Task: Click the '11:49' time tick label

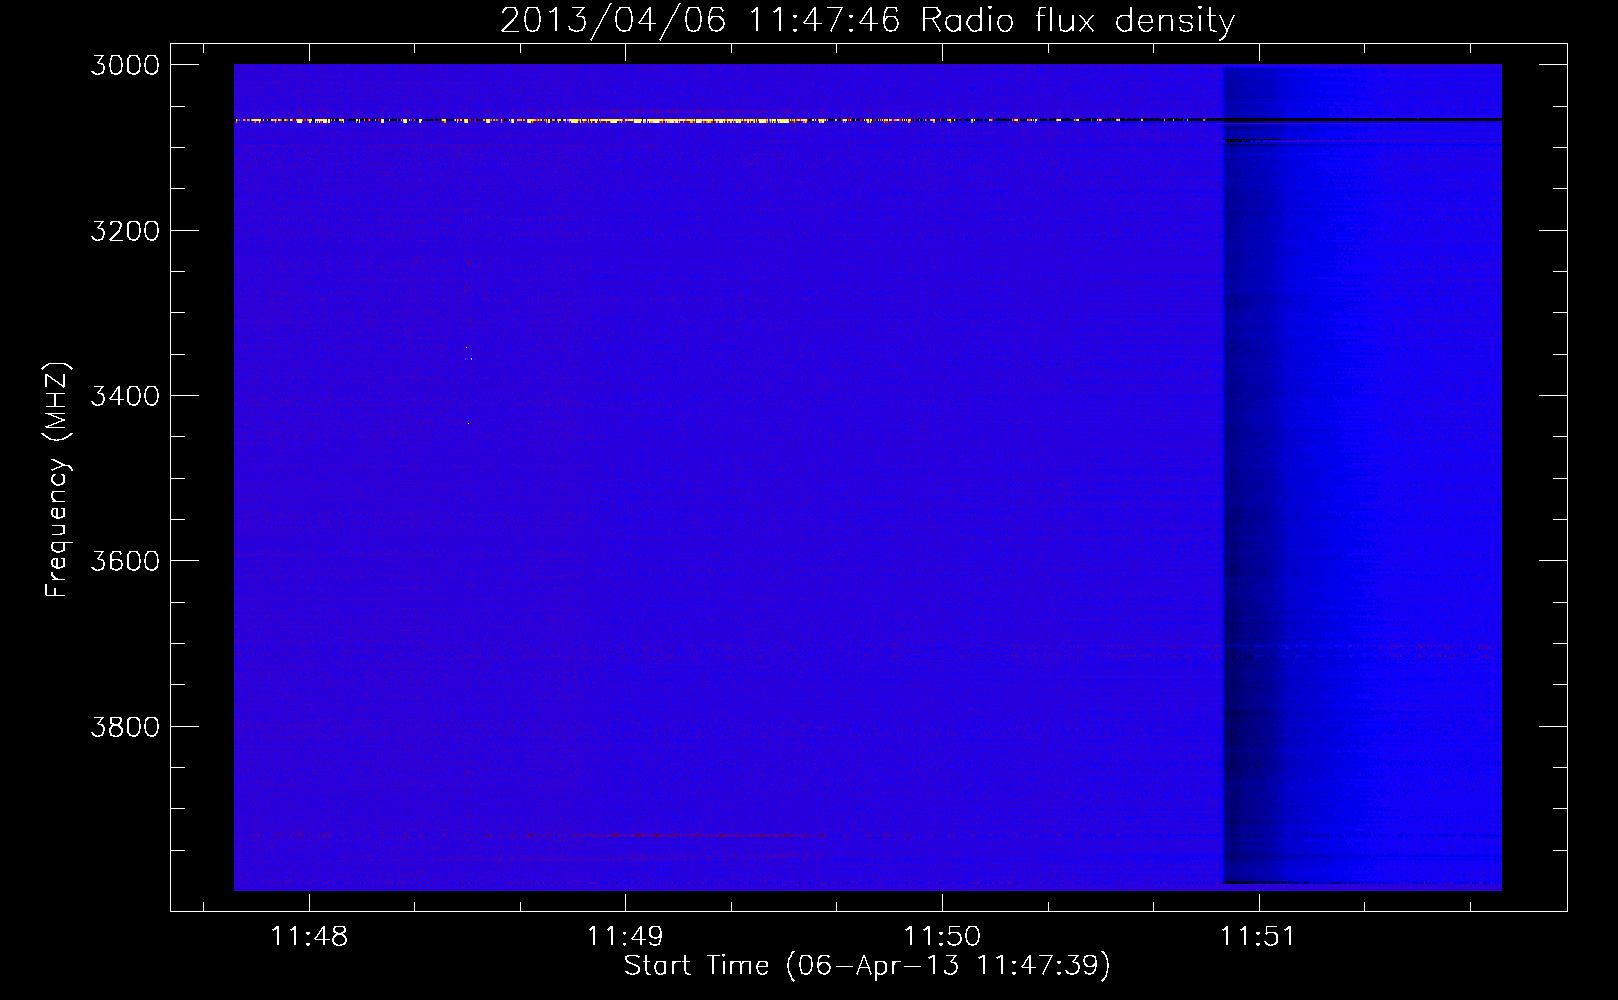Action: 625,937
